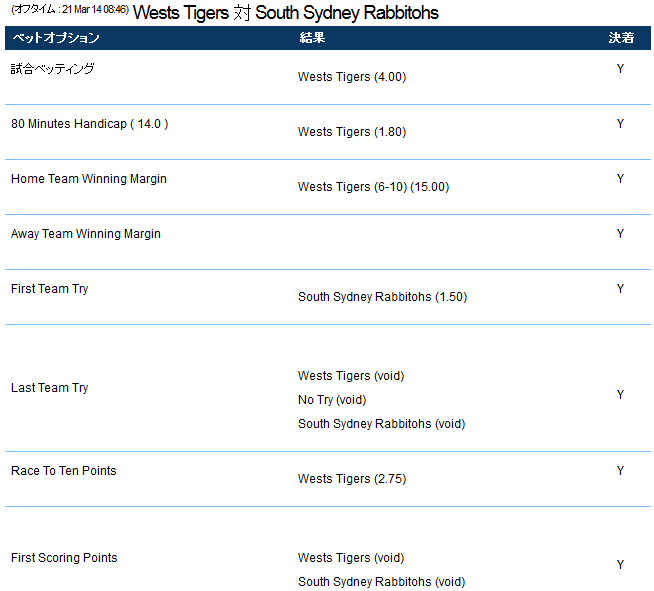
Task: Select the Last Team Try label
Action: pyautogui.click(x=49, y=388)
